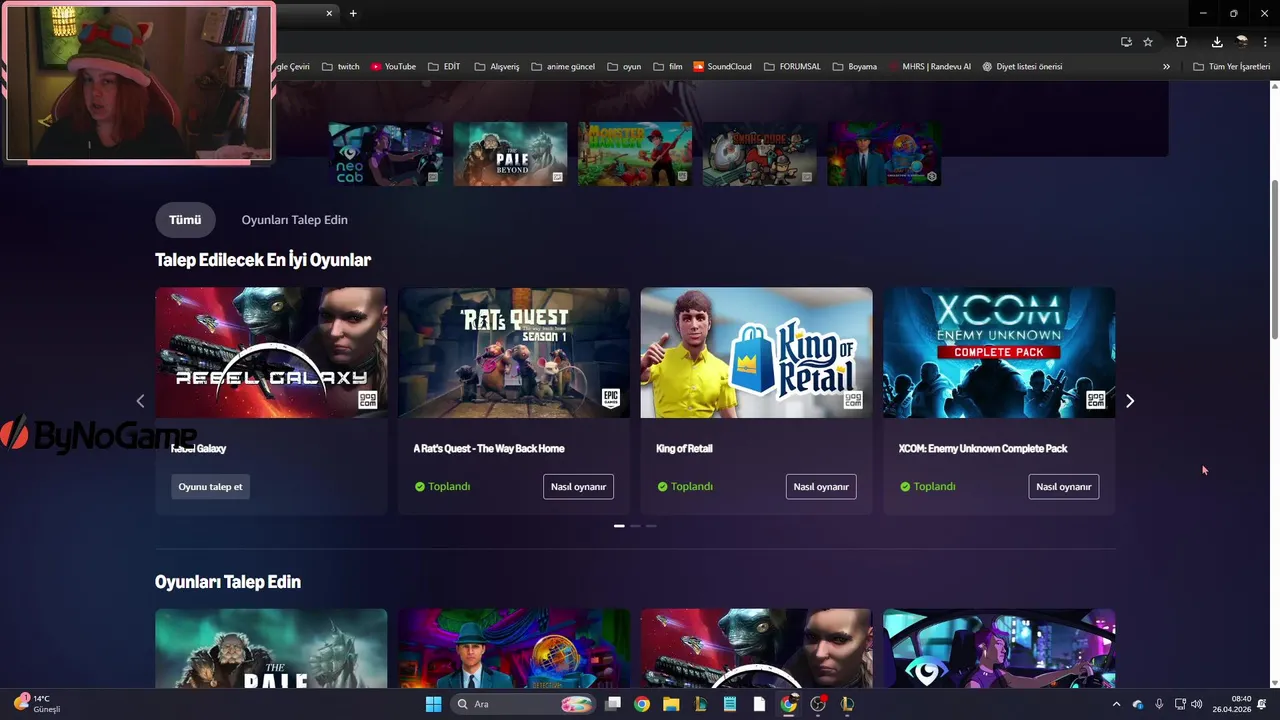Open the Diyet listesi önerisi bookmark
Image resolution: width=1280 pixels, height=720 pixels.
pyautogui.click(x=1022, y=67)
